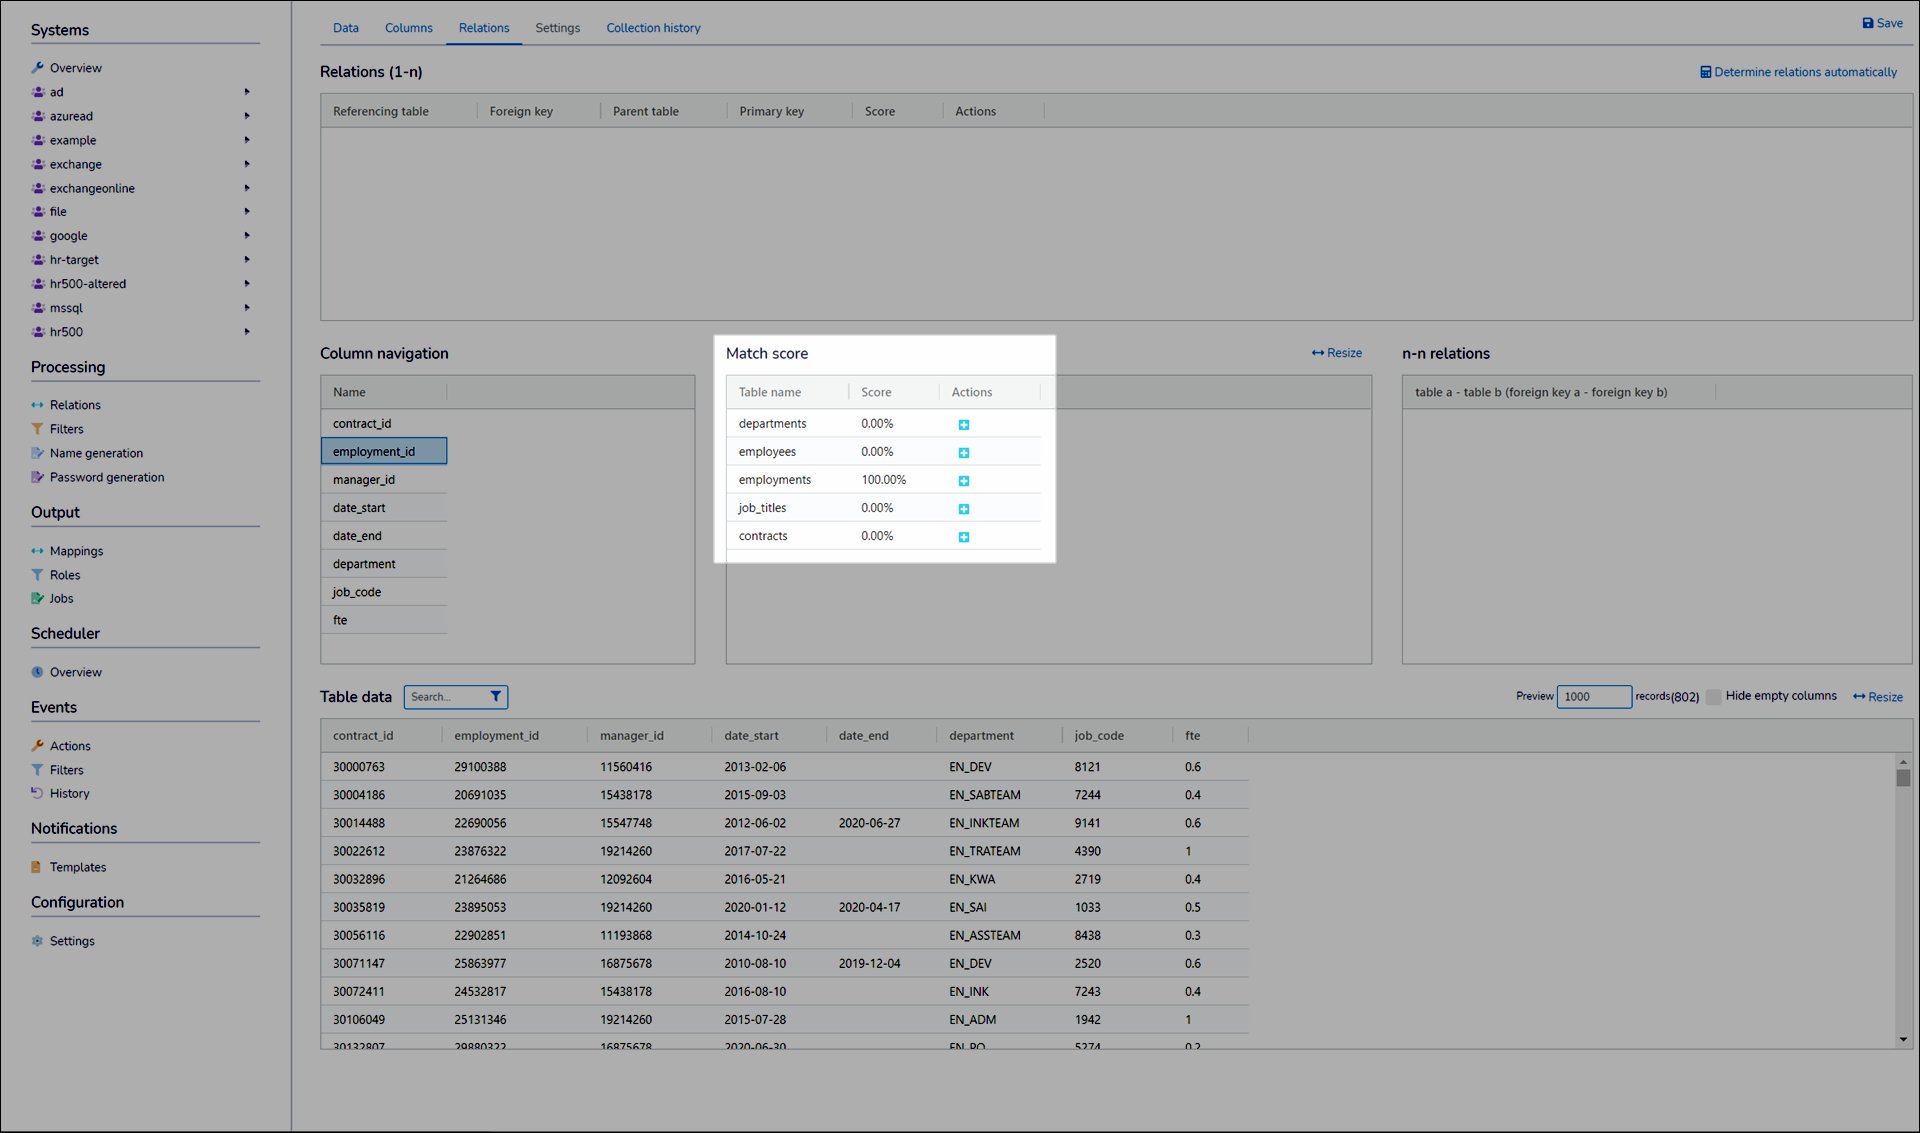Open the Collection history tab
1920x1133 pixels.
653,28
